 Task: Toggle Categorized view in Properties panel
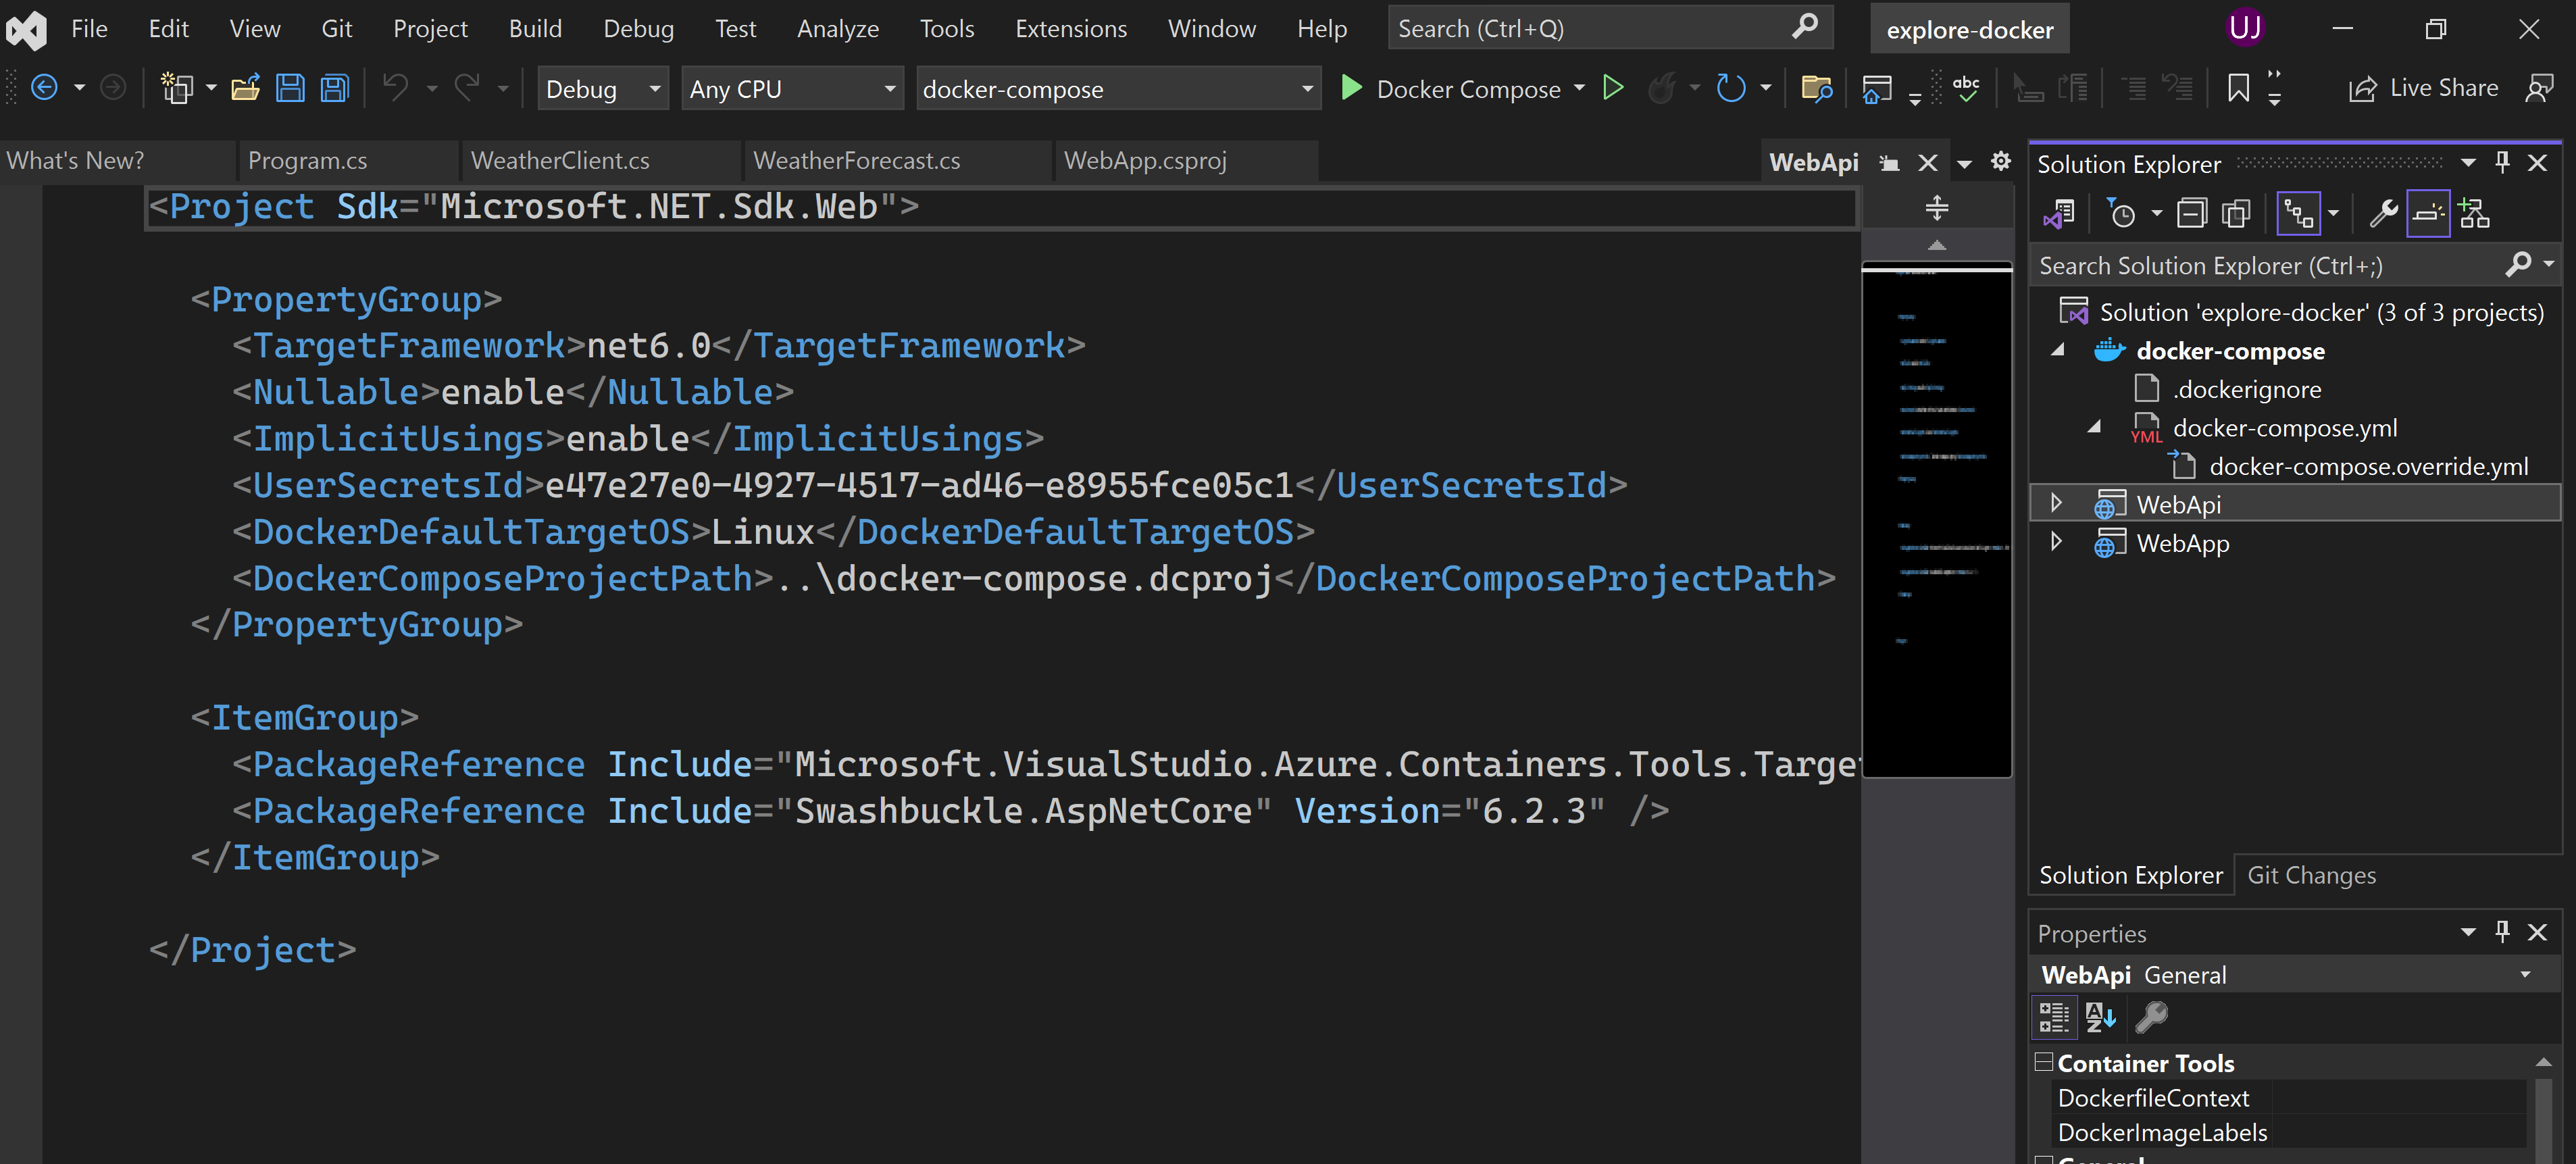click(x=2054, y=1017)
